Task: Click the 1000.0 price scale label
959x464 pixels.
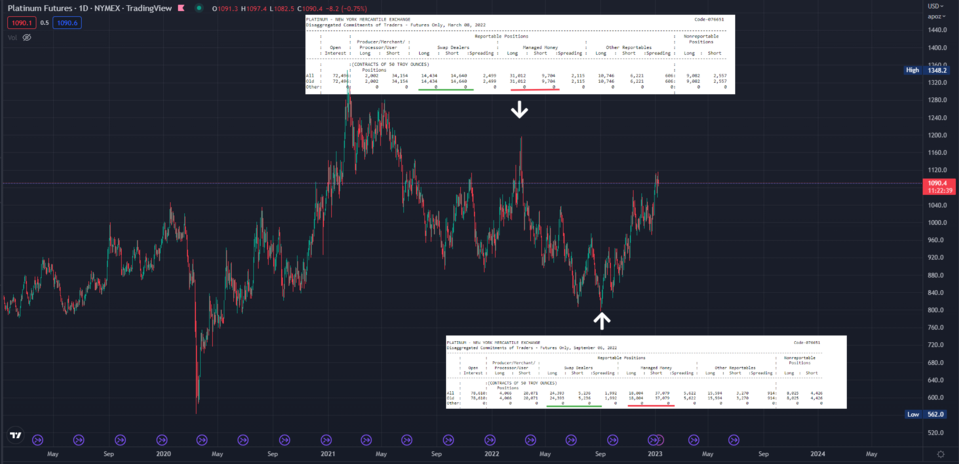Action: click(x=936, y=223)
